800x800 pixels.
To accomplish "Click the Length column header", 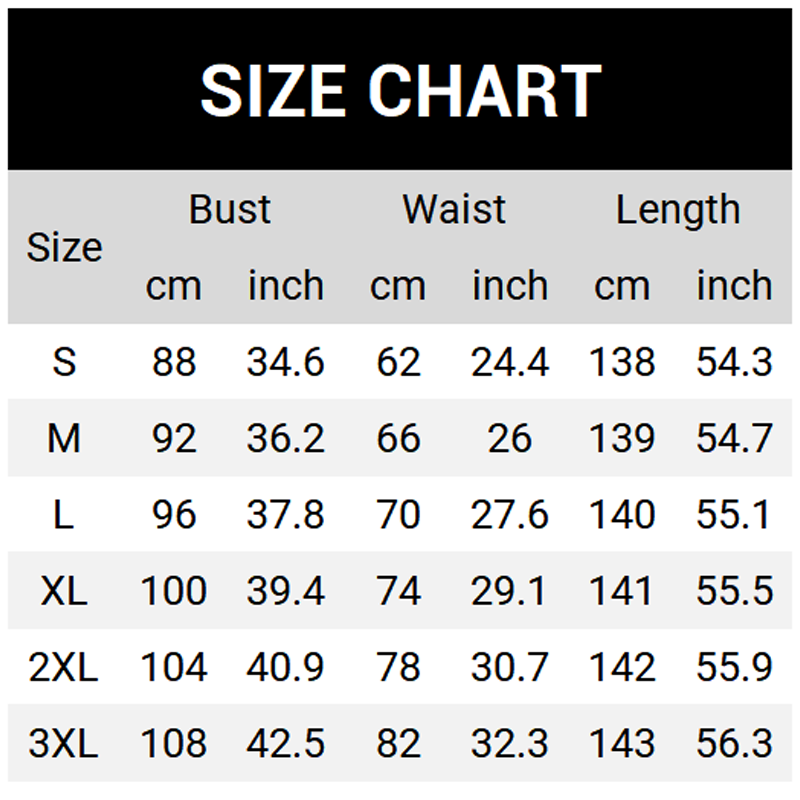I will tap(678, 210).
